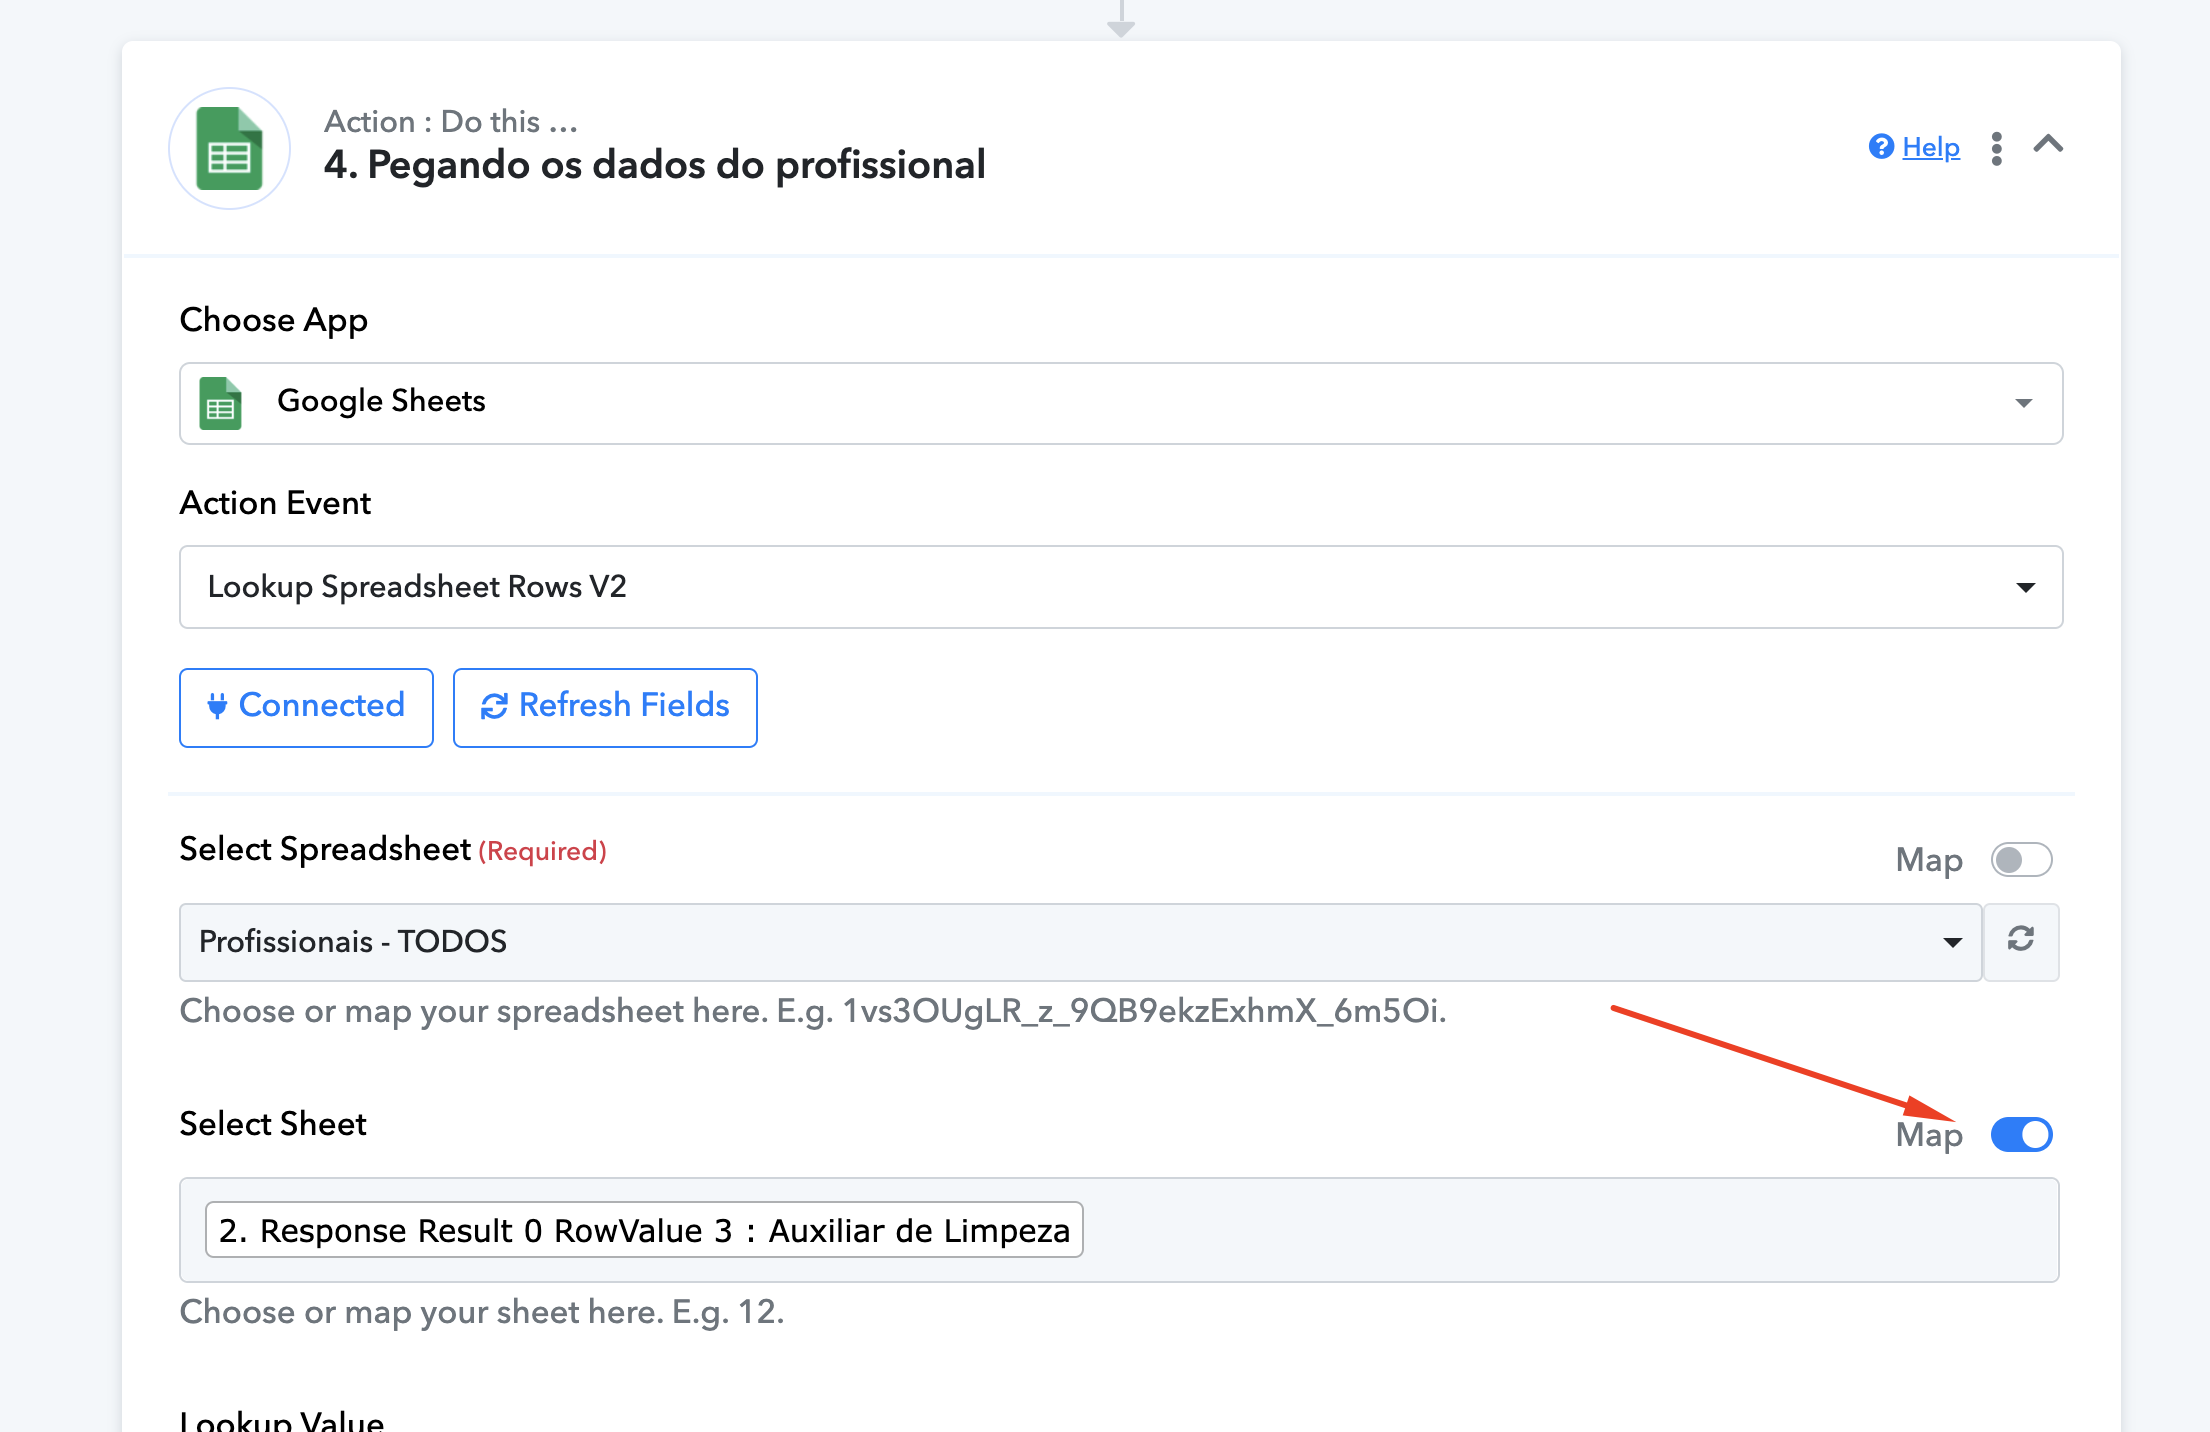This screenshot has width=2210, height=1432.
Task: Click the plug icon on the Connected button
Action: 217,706
